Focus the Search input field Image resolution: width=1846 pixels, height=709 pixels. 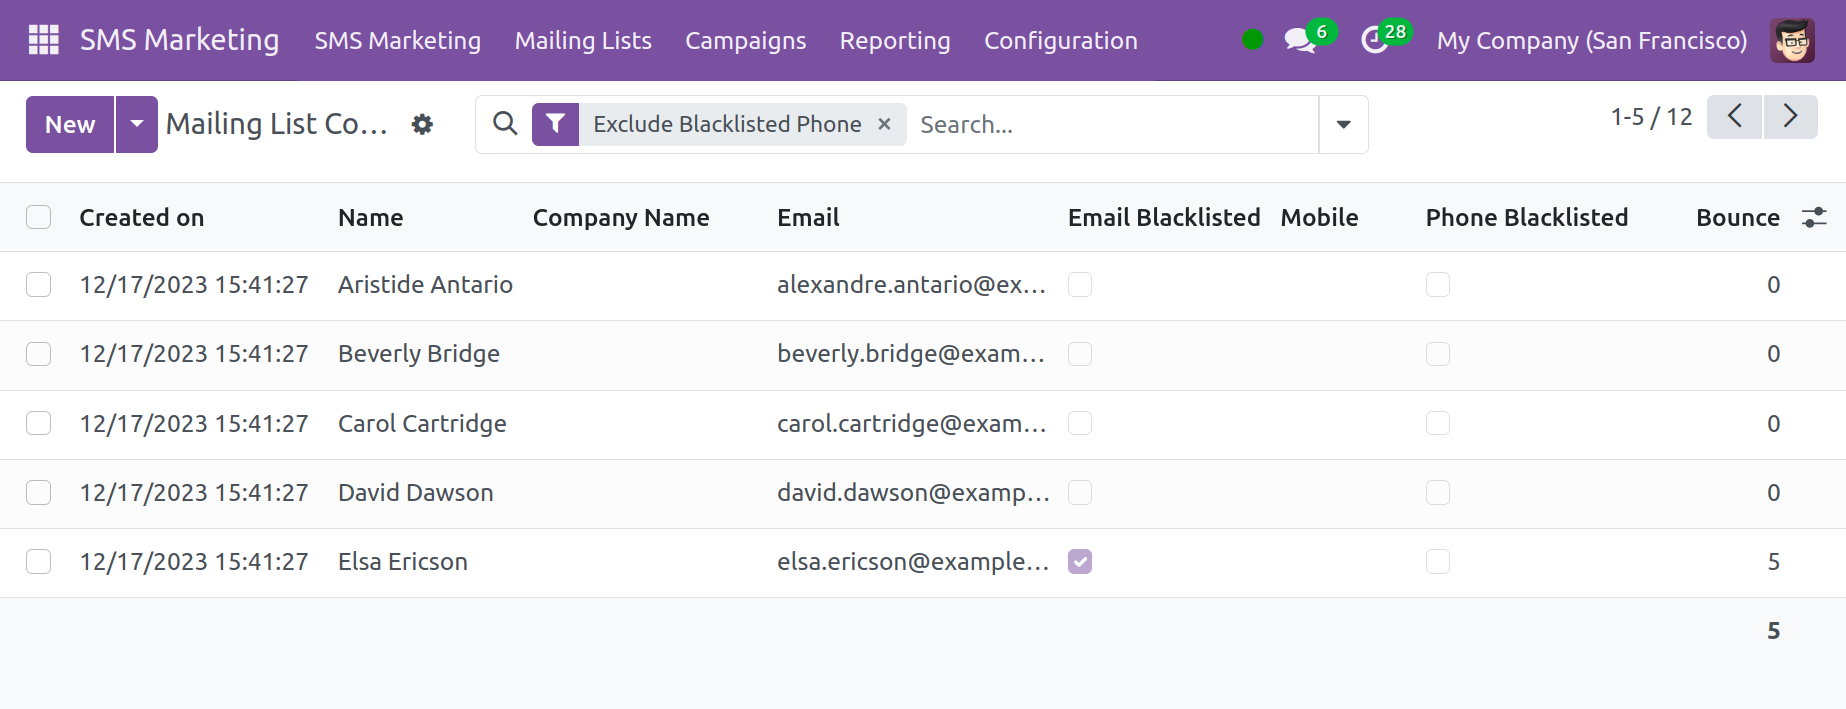click(x=1110, y=124)
